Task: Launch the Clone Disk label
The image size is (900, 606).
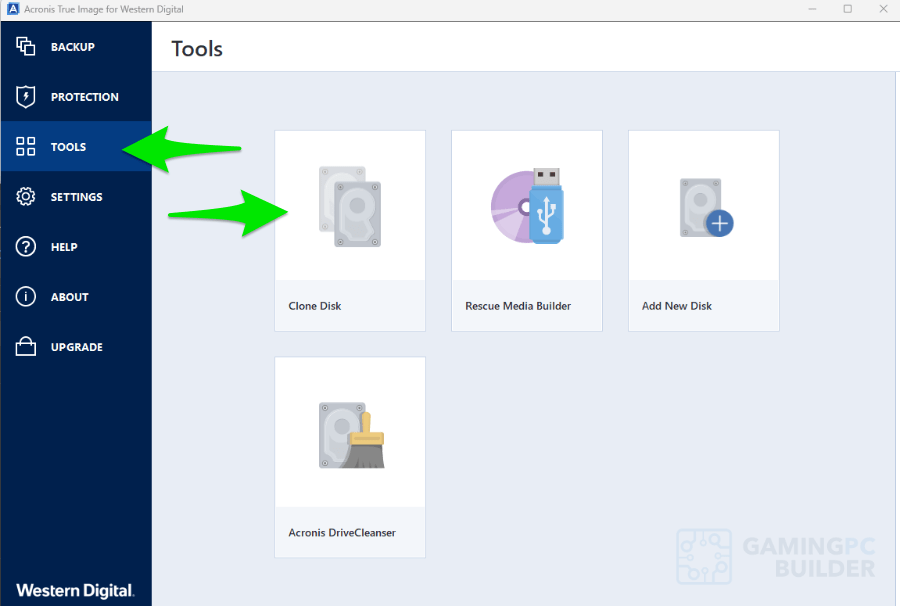Action: (315, 306)
